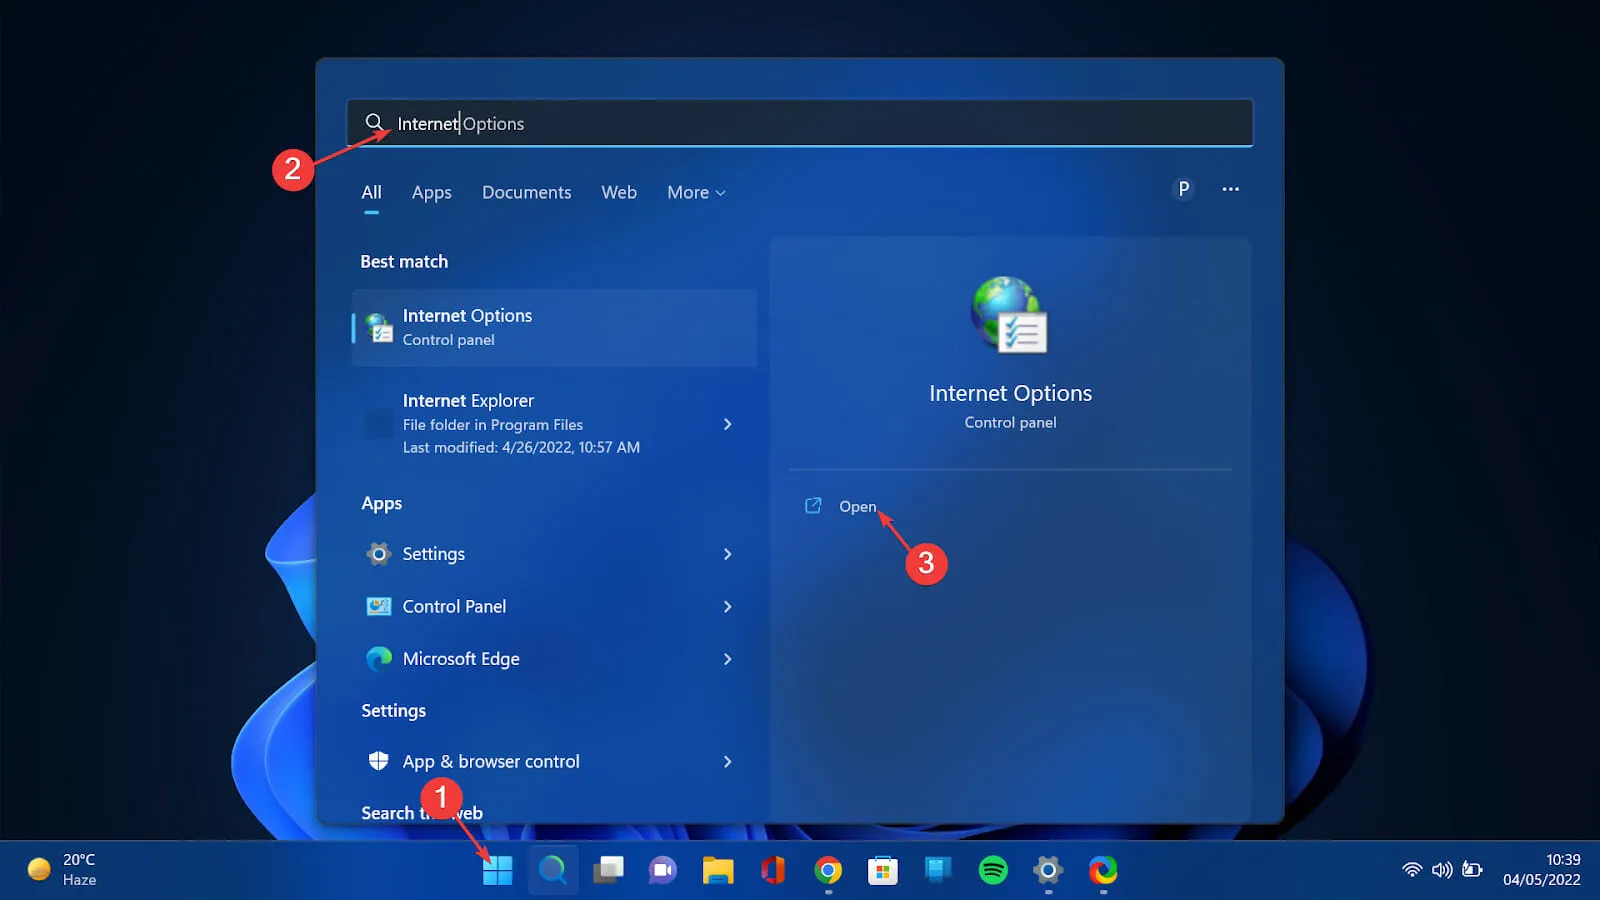The height and width of the screenshot is (900, 1600).
Task: Expand the Microsoft Edge result chevron
Action: pyautogui.click(x=727, y=659)
